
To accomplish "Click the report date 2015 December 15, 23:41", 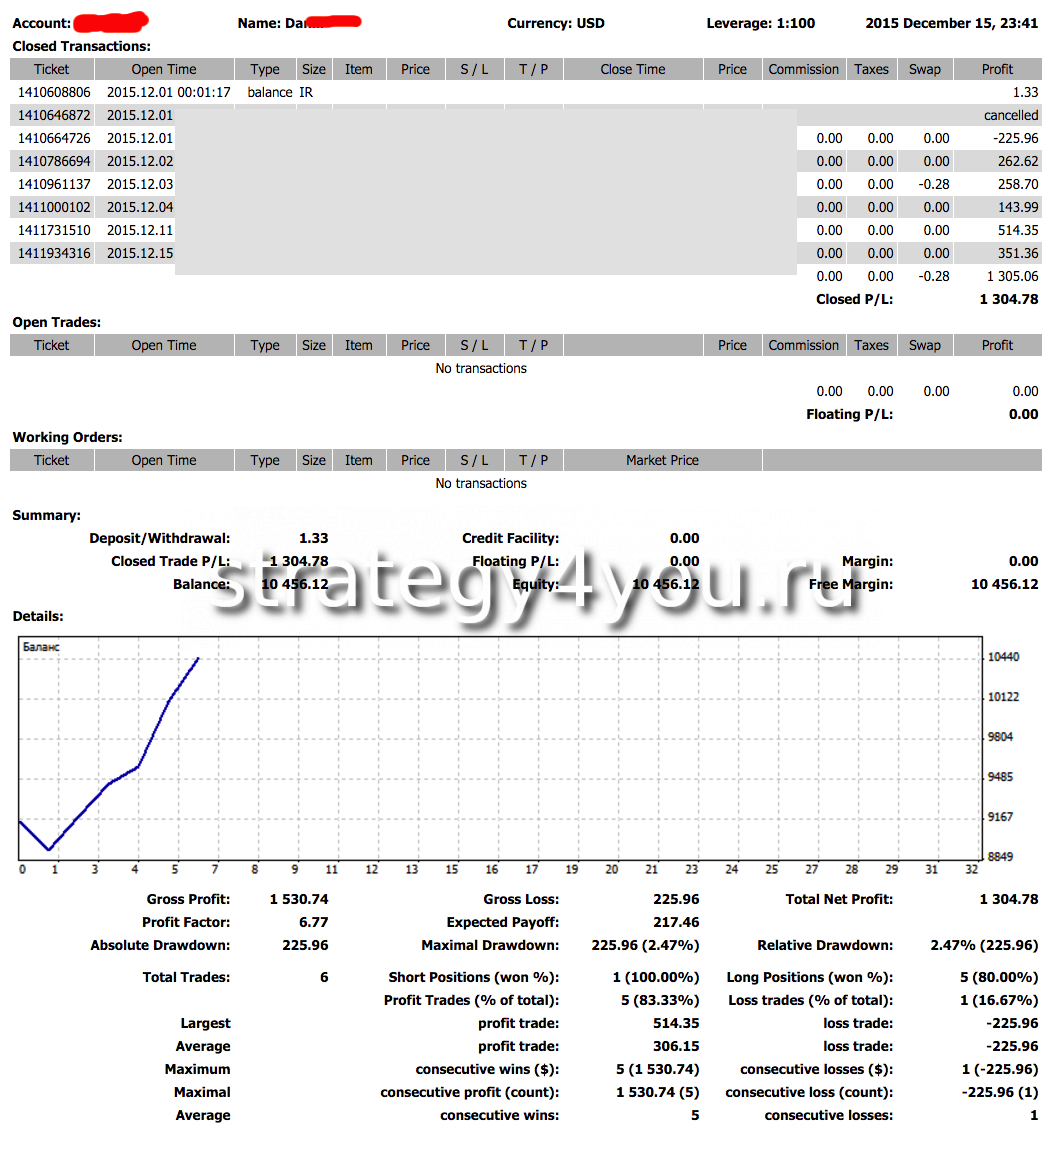I will (951, 23).
